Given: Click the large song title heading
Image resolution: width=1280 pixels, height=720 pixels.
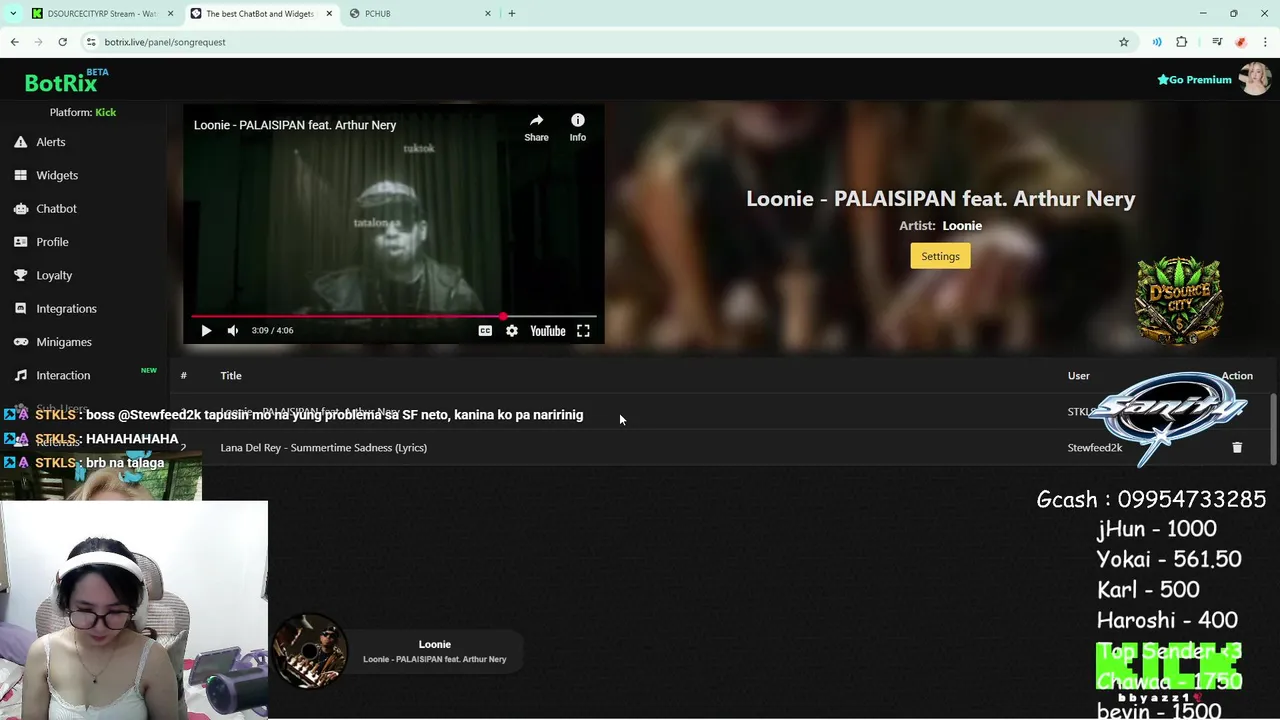Looking at the screenshot, I should pyautogui.click(x=940, y=199).
